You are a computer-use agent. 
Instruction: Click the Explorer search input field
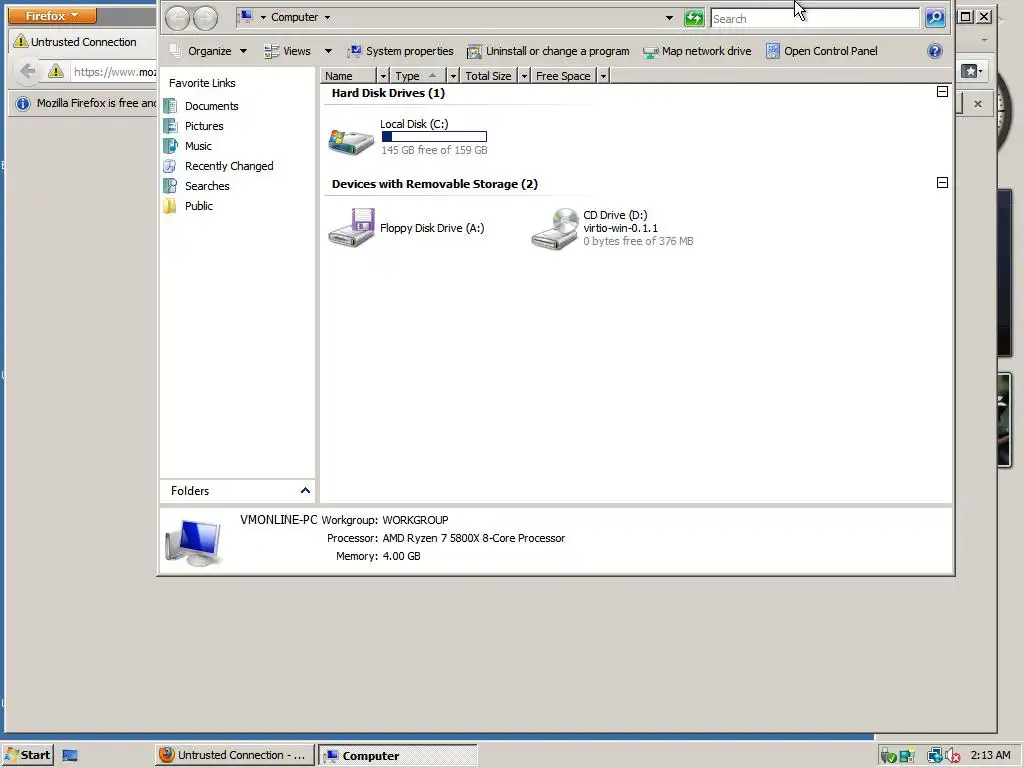tap(814, 18)
